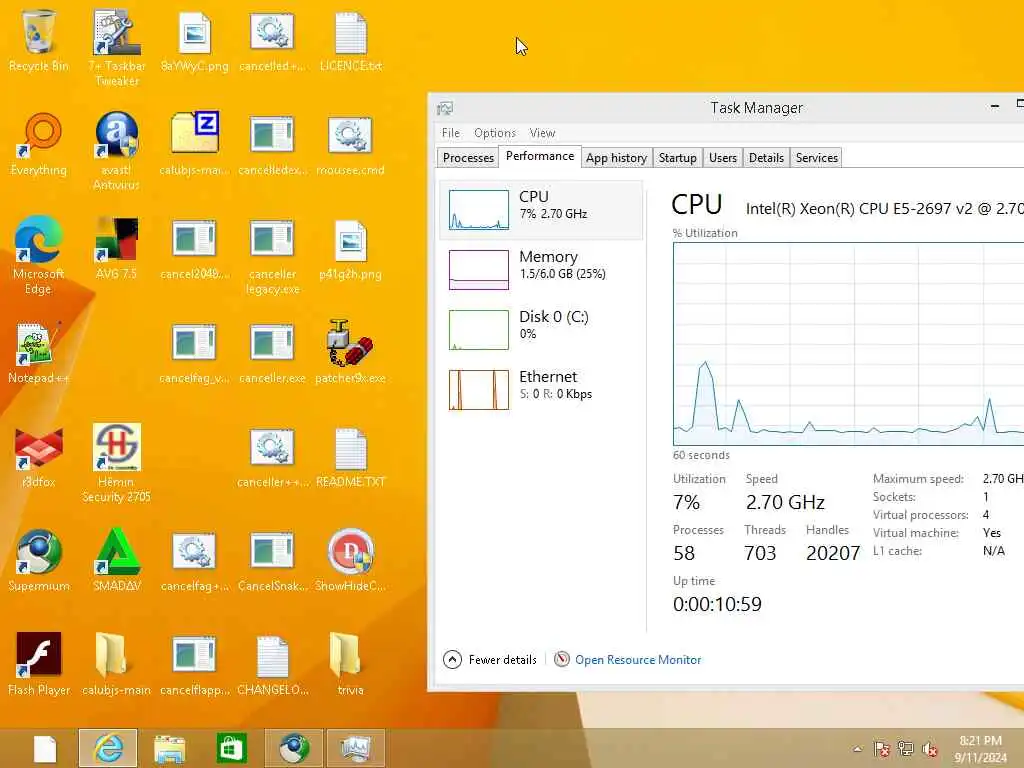Click the Action Center flag tray icon

pyautogui.click(x=882, y=749)
